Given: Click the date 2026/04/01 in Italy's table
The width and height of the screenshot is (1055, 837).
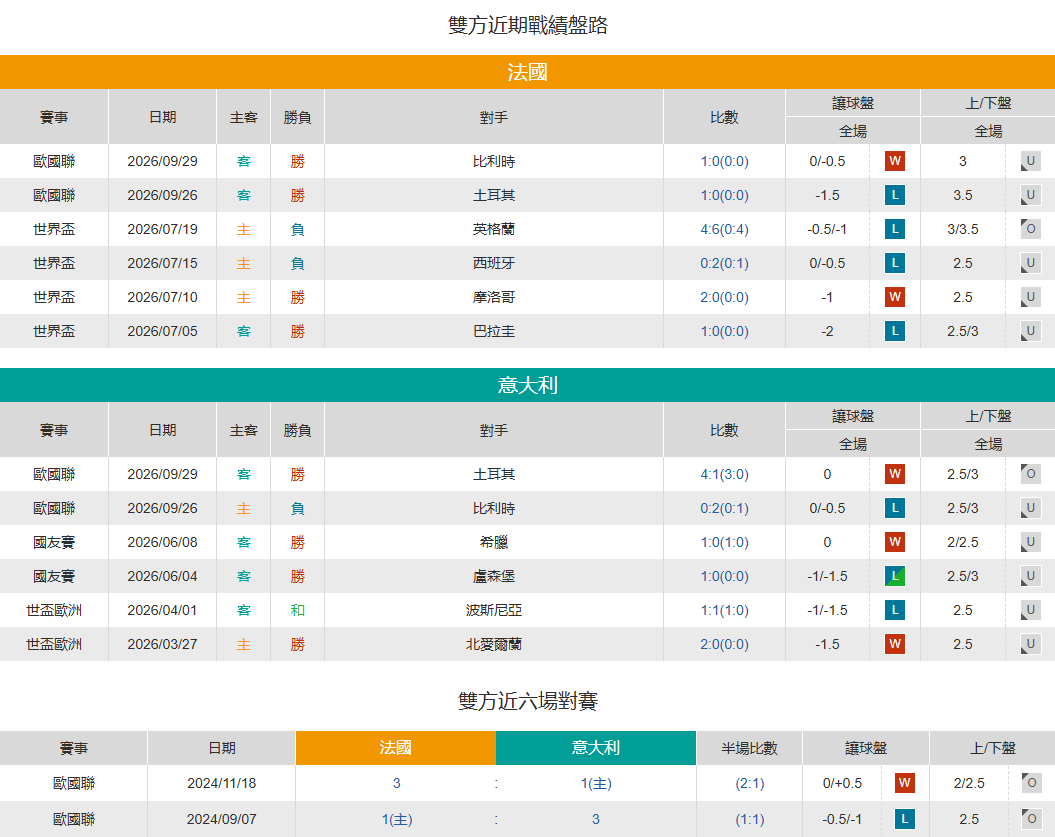Looking at the screenshot, I should (162, 610).
